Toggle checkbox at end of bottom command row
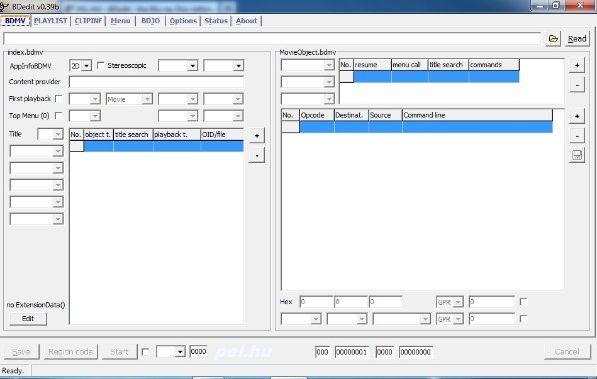The height and width of the screenshot is (379, 597). [524, 319]
